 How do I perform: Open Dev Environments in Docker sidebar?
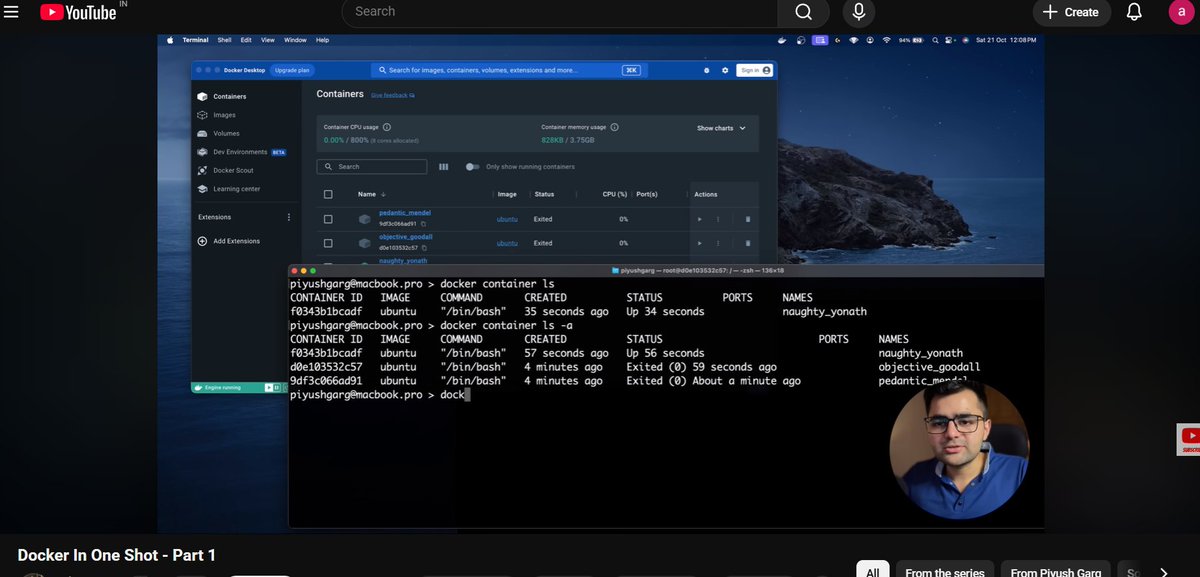242,152
